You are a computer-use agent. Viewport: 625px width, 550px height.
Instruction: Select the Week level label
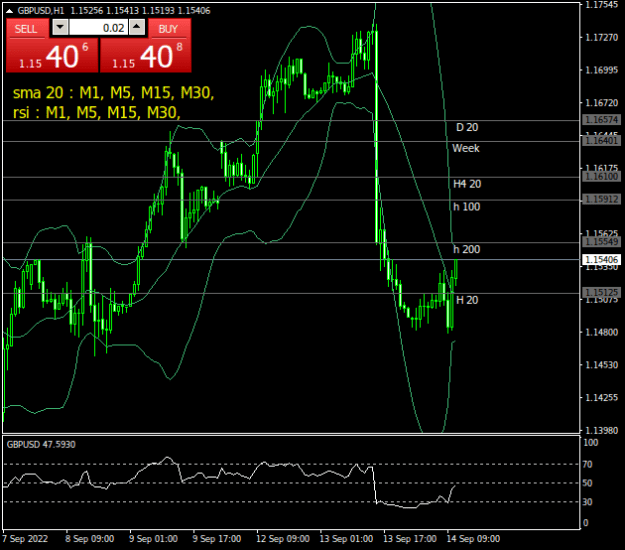click(x=466, y=148)
